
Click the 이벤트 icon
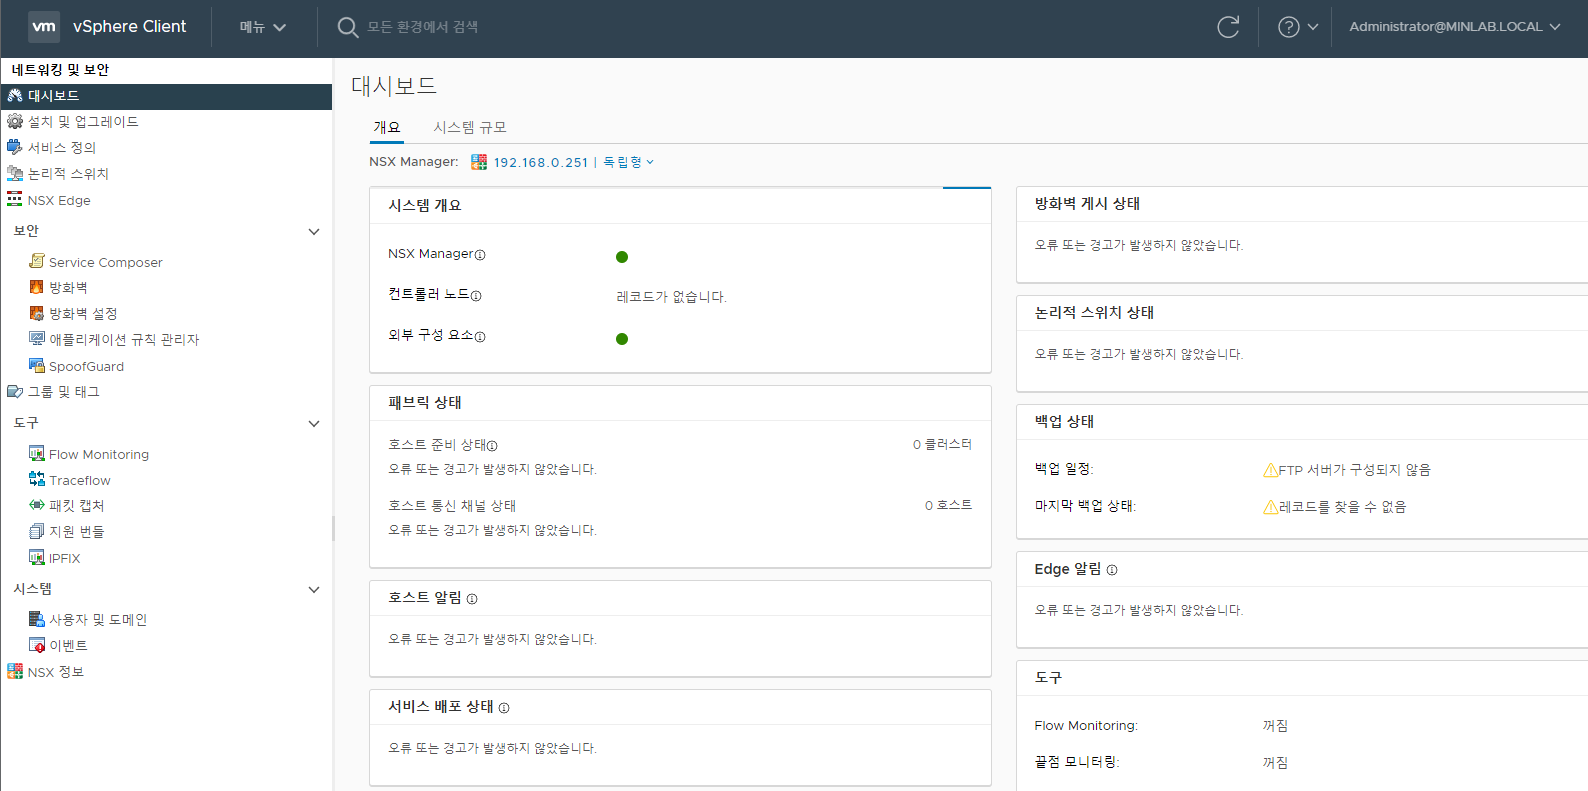pyautogui.click(x=37, y=645)
